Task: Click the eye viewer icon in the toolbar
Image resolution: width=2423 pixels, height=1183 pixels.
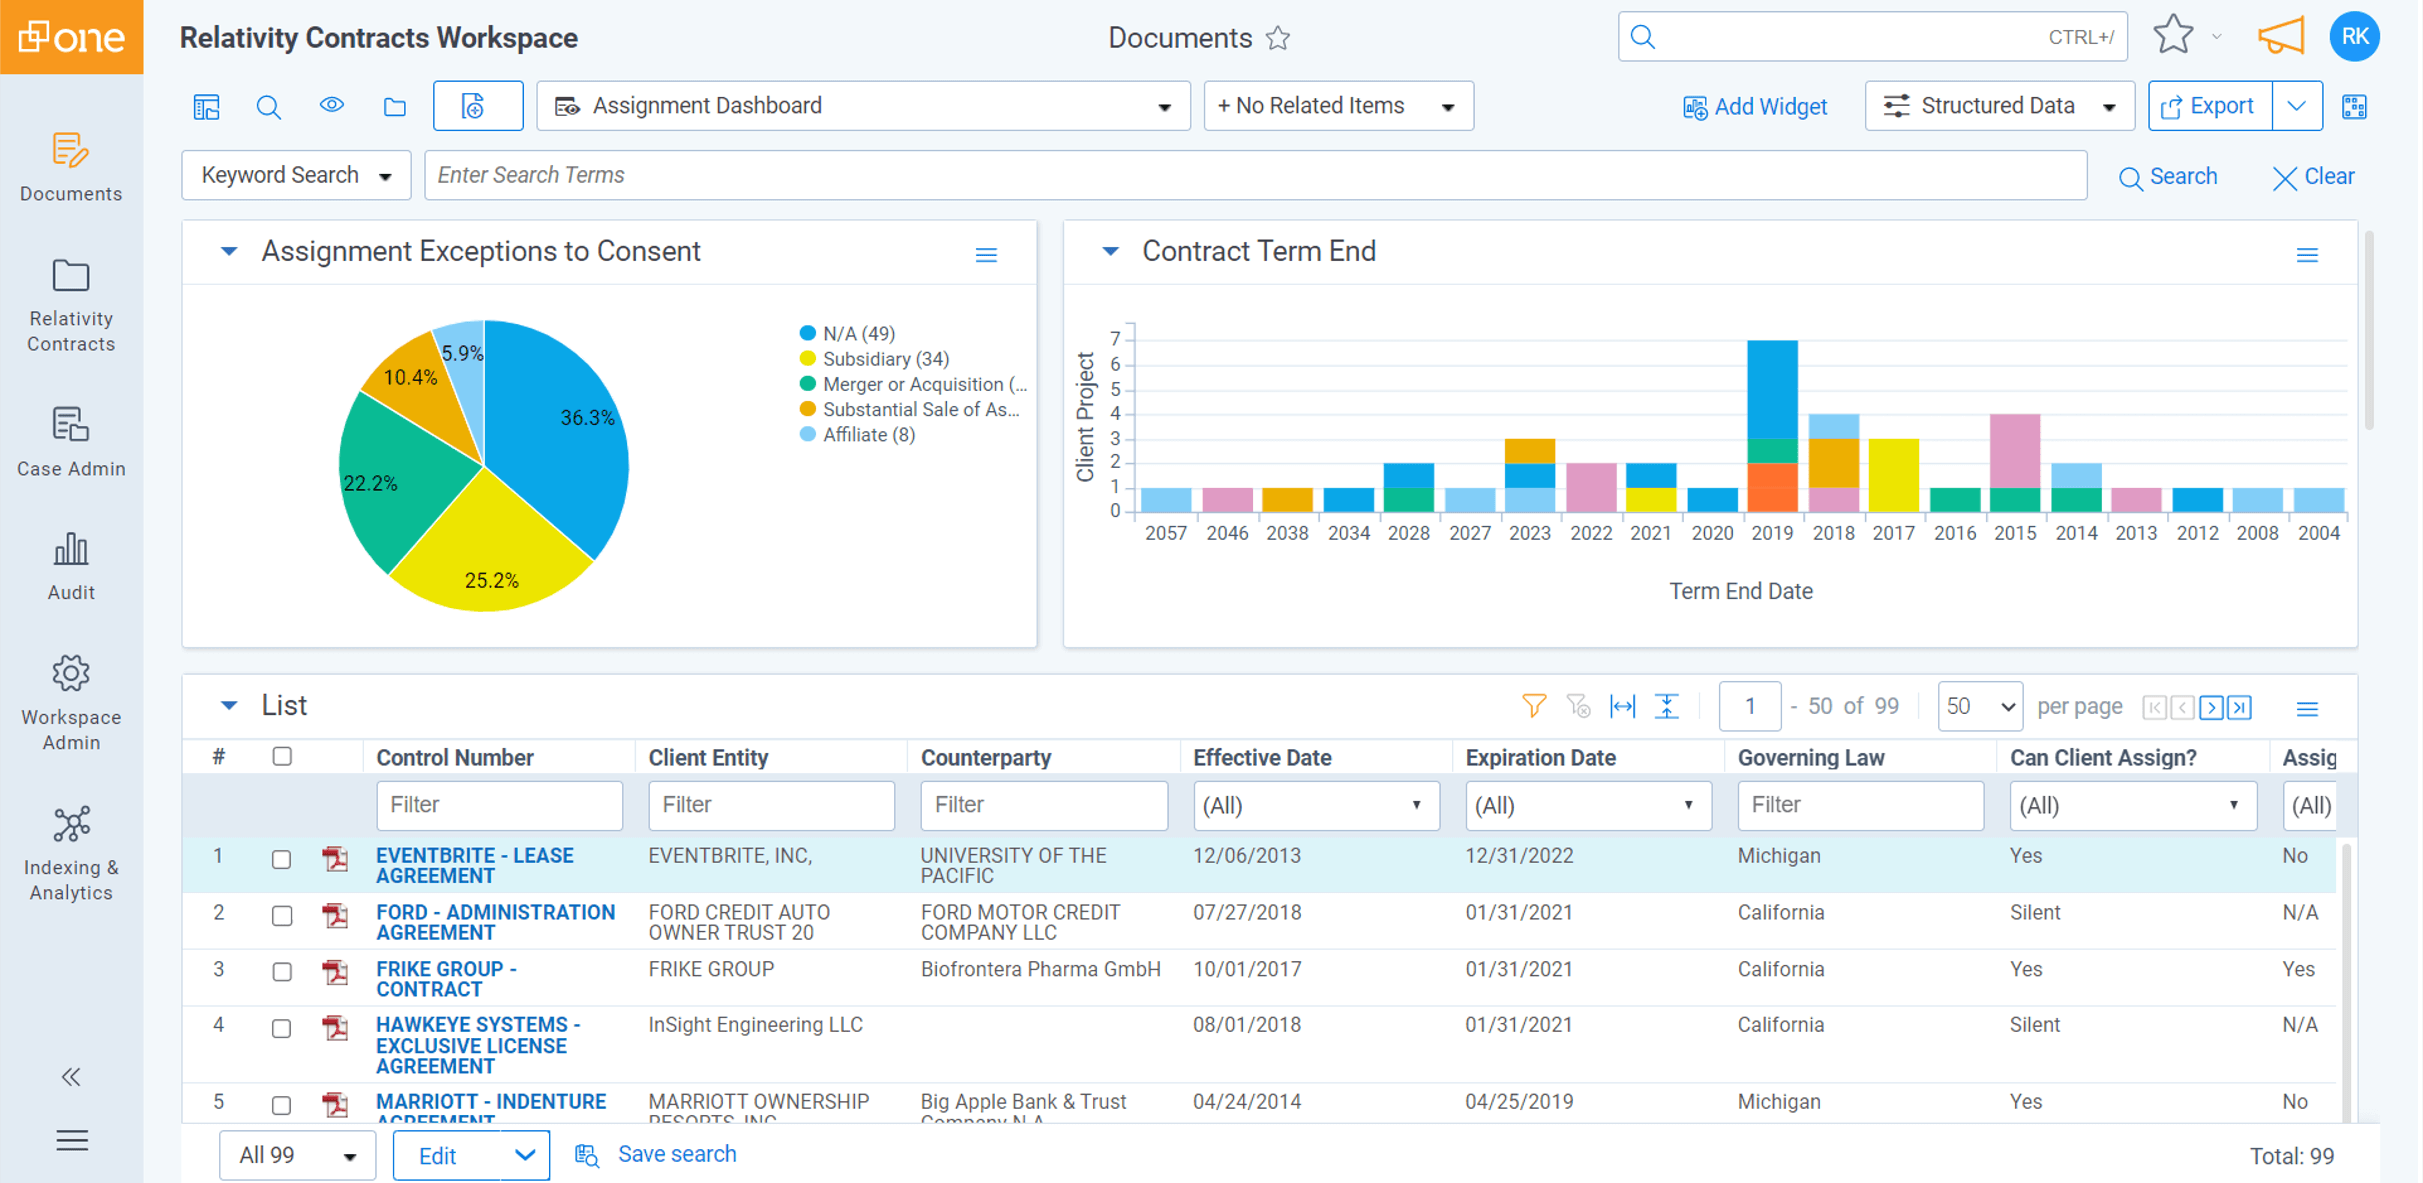Action: click(332, 105)
